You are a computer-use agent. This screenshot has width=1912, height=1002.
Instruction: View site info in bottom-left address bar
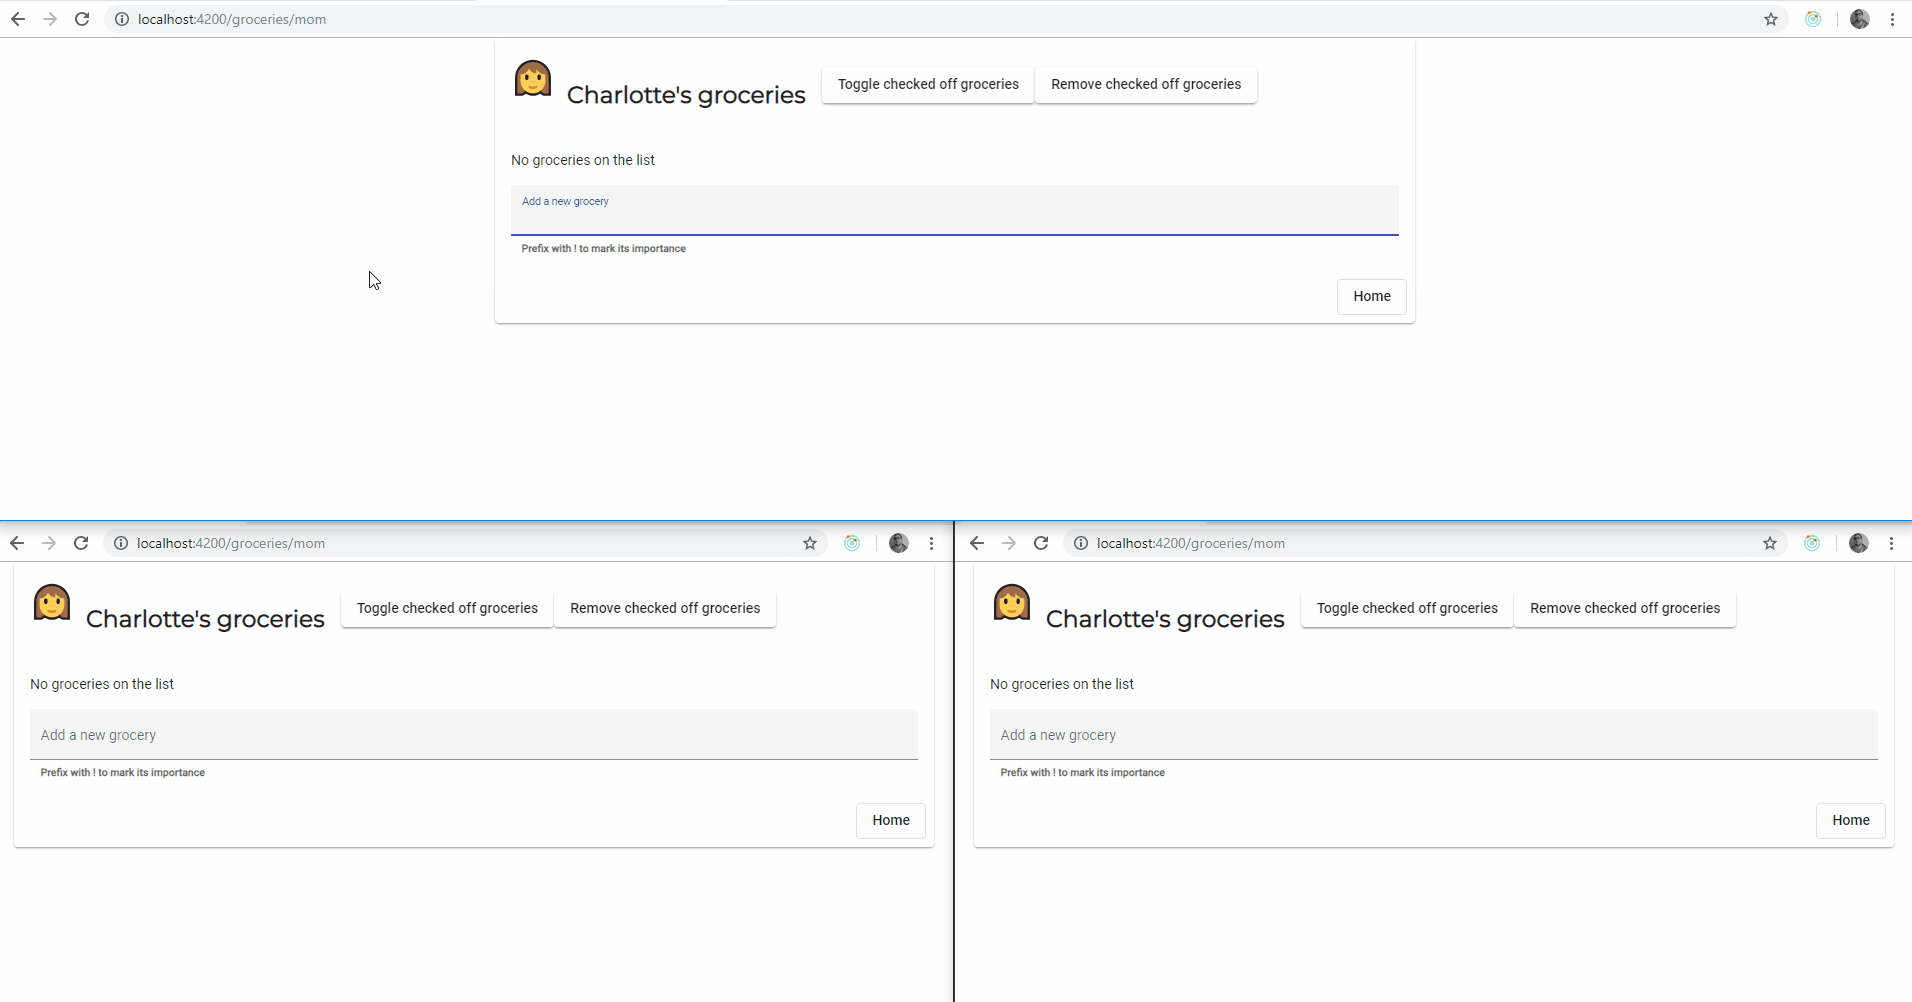click(120, 543)
